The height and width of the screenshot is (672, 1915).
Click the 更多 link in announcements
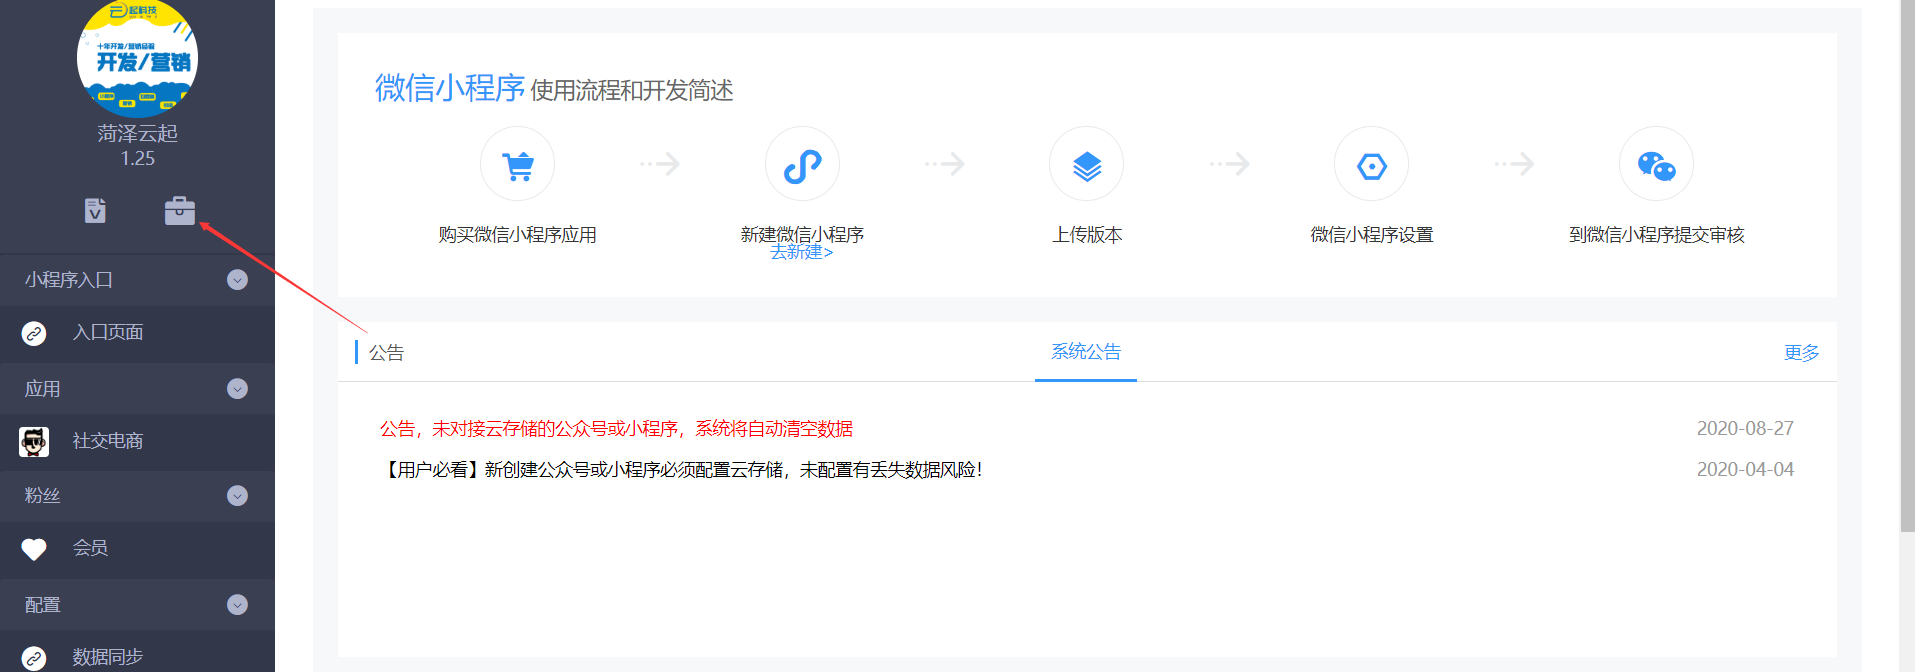[x=1802, y=353]
